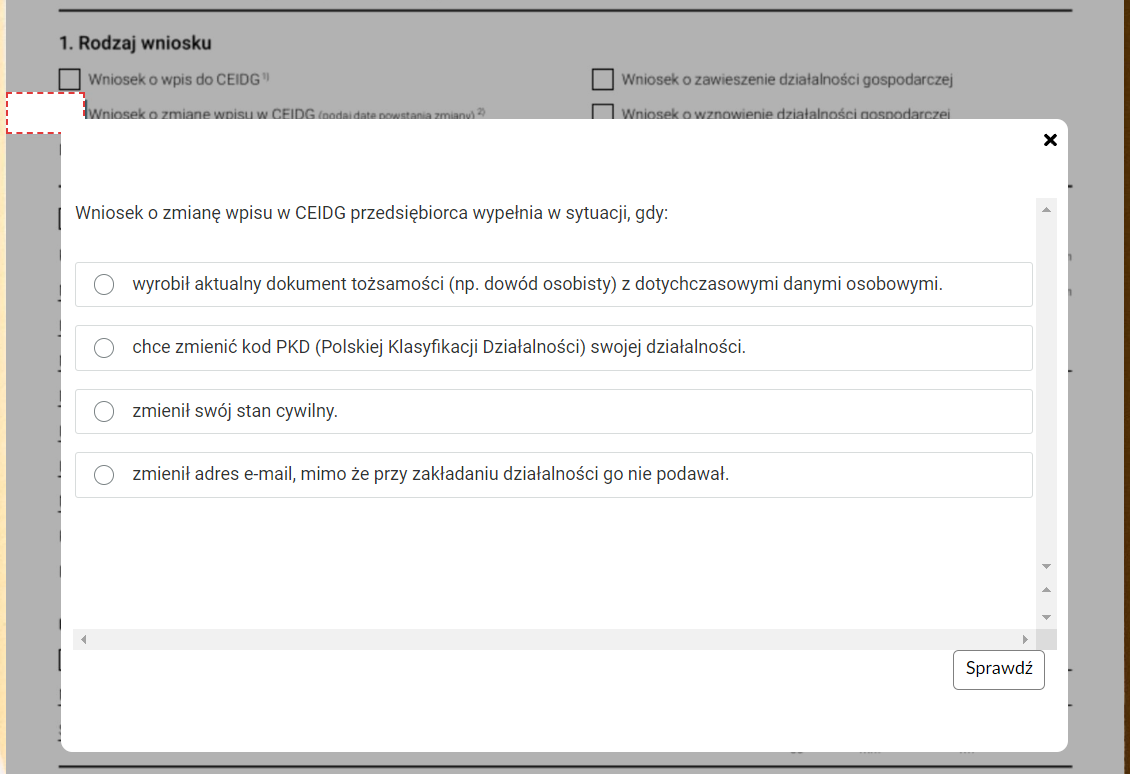
Task: Click the quiz question text about CEIDG
Action: (x=371, y=214)
